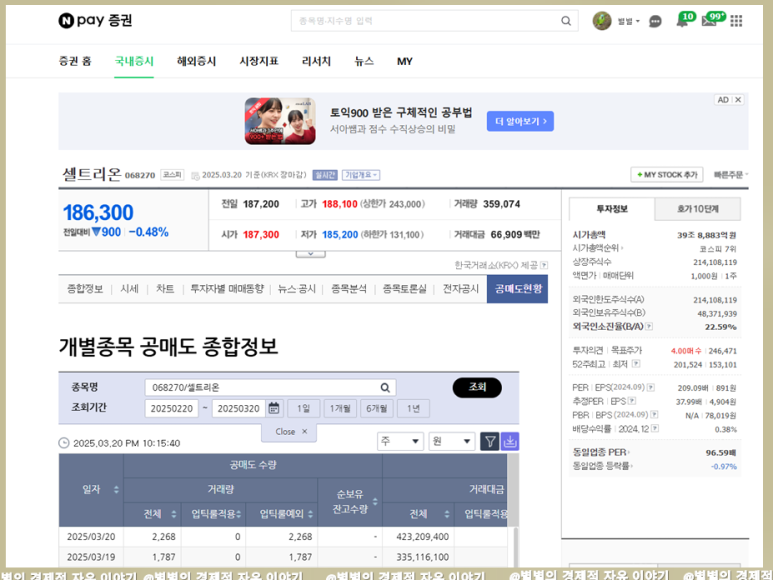Sort 거래대금 전체 column arrows
The image size is (773, 580).
pyautogui.click(x=447, y=514)
